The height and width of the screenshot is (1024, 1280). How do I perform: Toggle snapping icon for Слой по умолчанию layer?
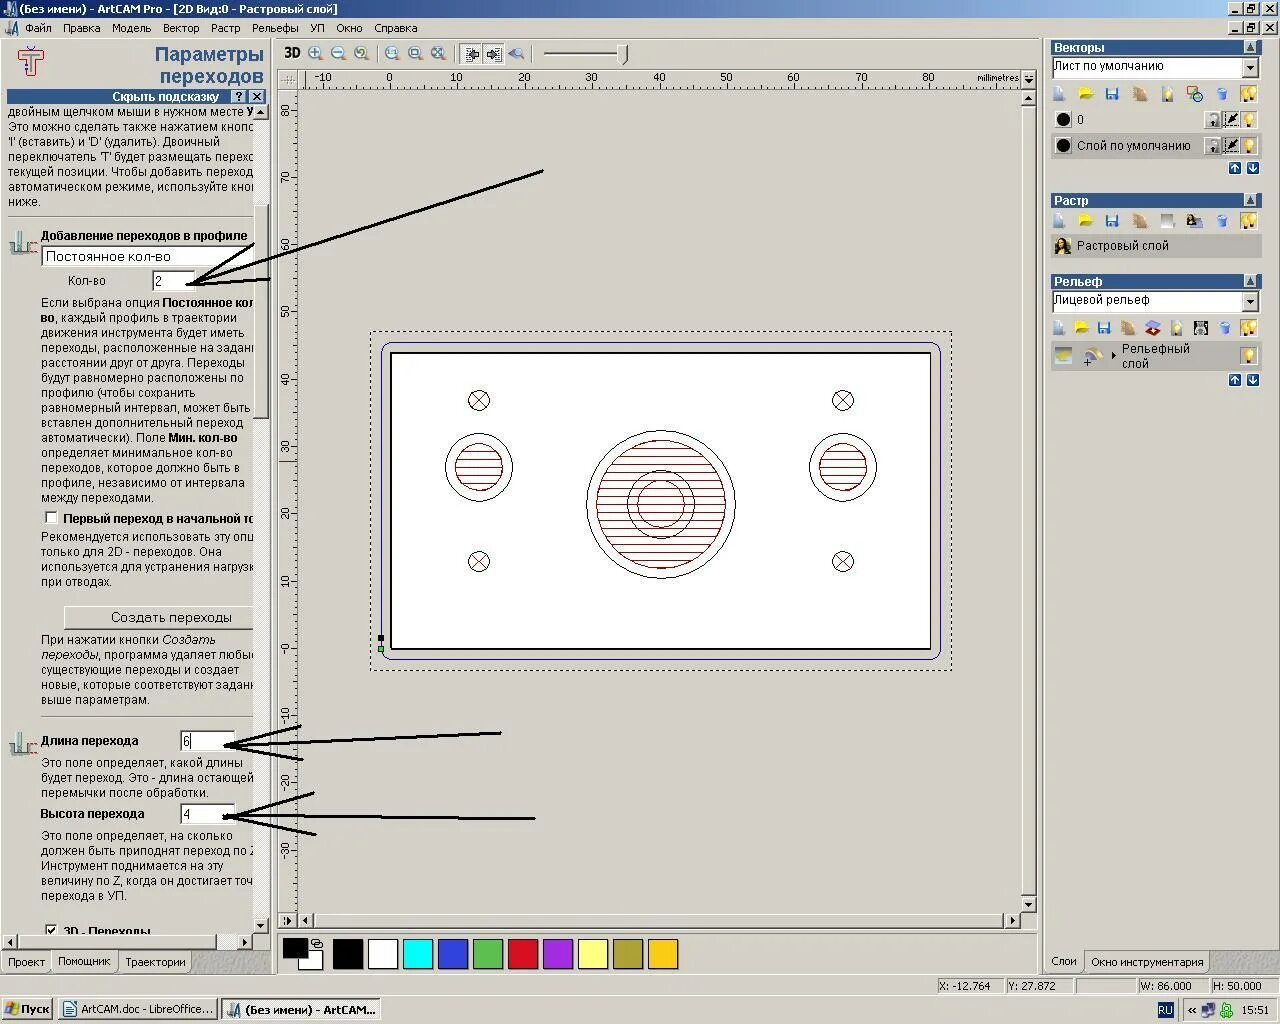[x=1232, y=145]
